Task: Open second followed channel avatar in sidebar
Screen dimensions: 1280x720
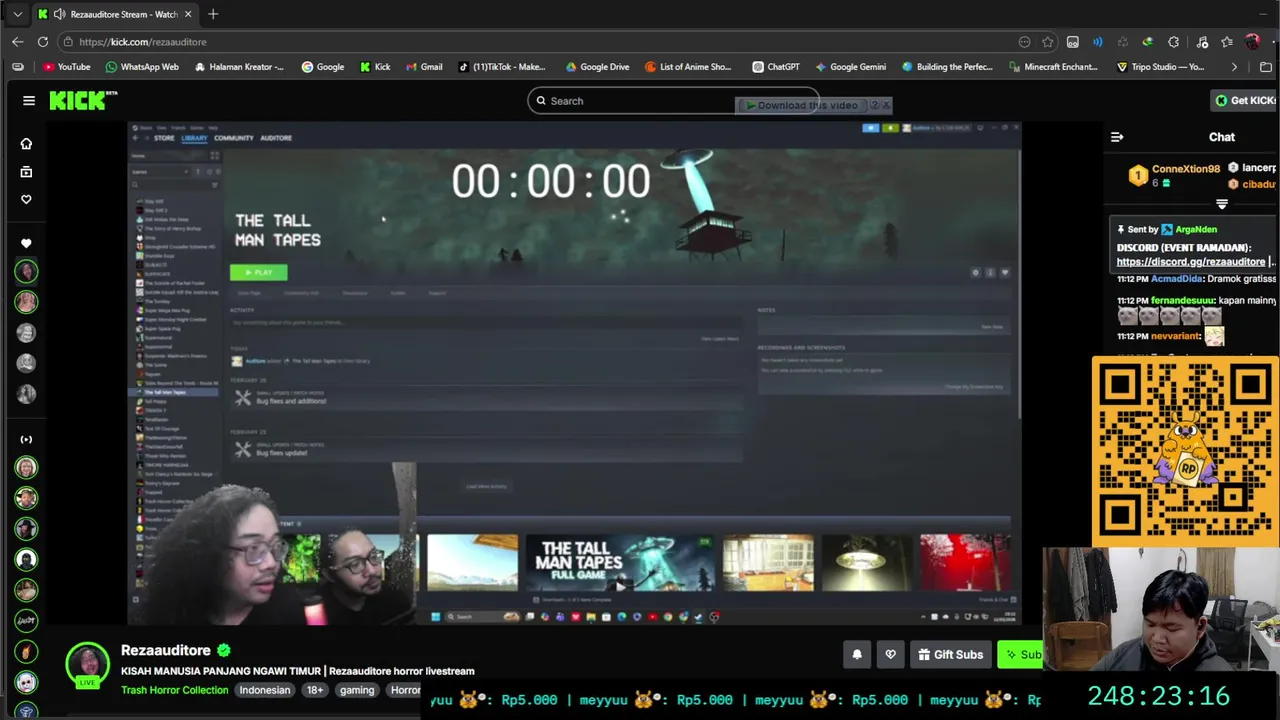Action: [x=26, y=302]
